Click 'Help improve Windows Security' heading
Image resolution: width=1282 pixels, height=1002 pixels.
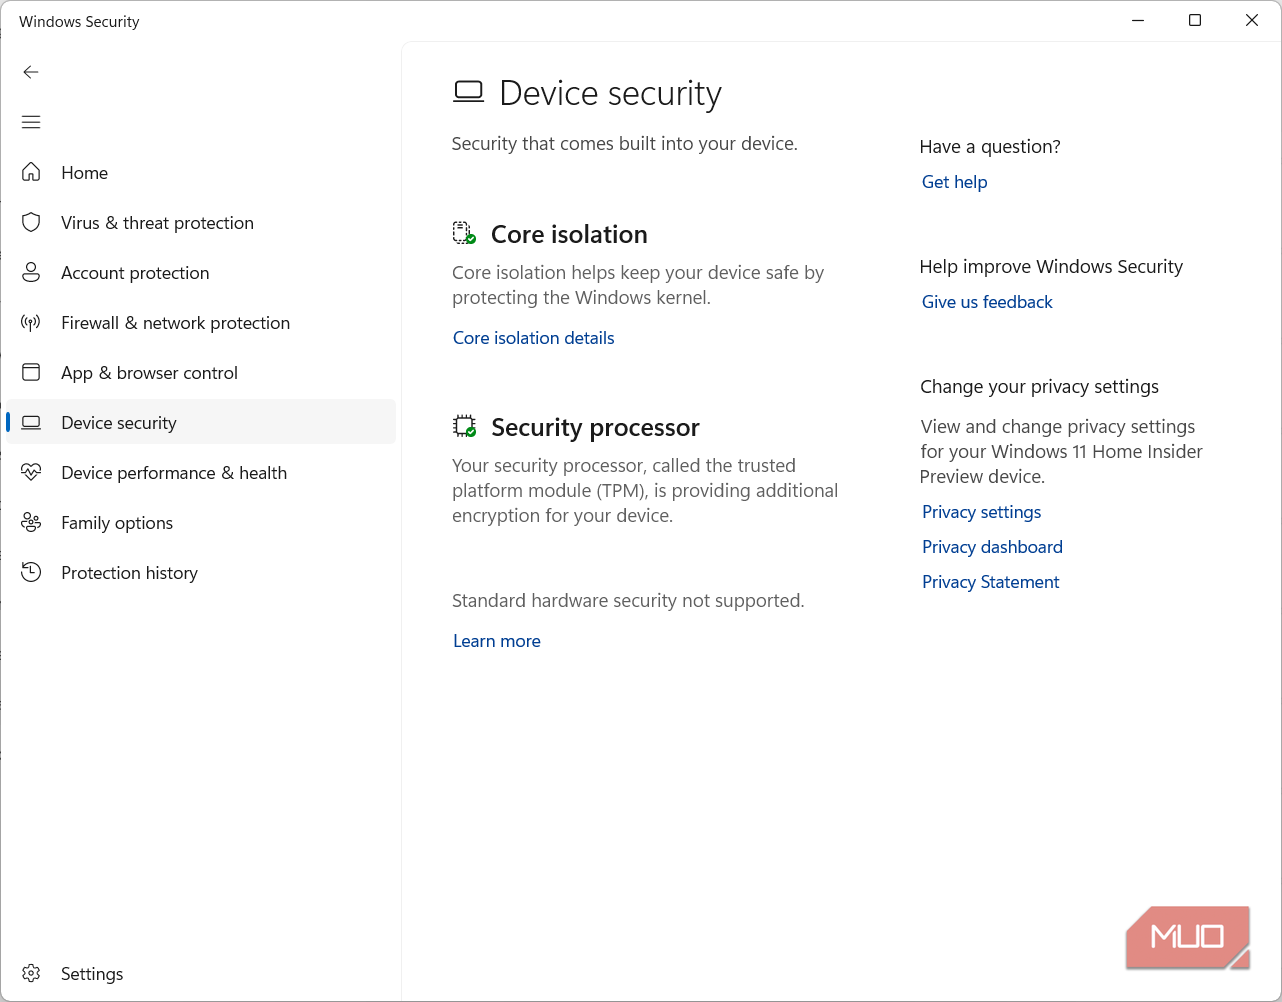click(x=1051, y=267)
